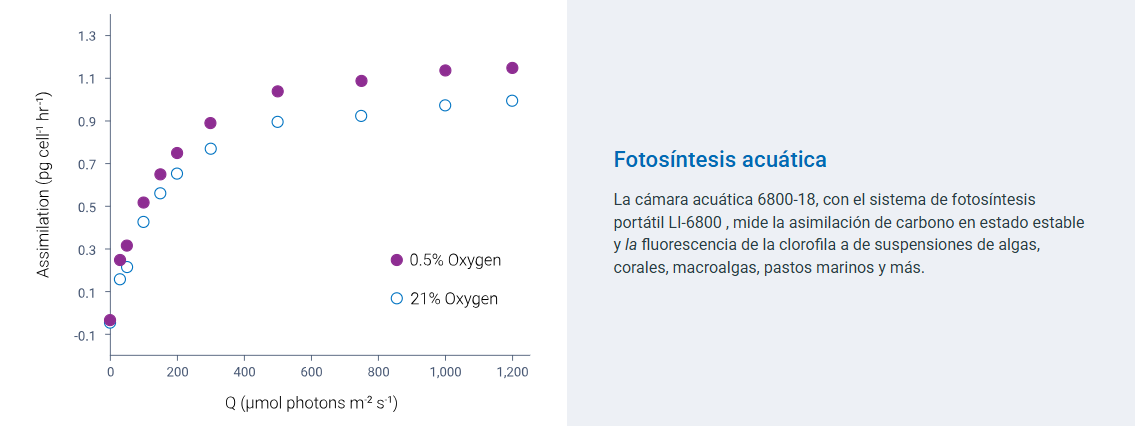Click the hollow 21% Oxygen legend marker
The width and height of the screenshot is (1135, 426).
coord(396,298)
